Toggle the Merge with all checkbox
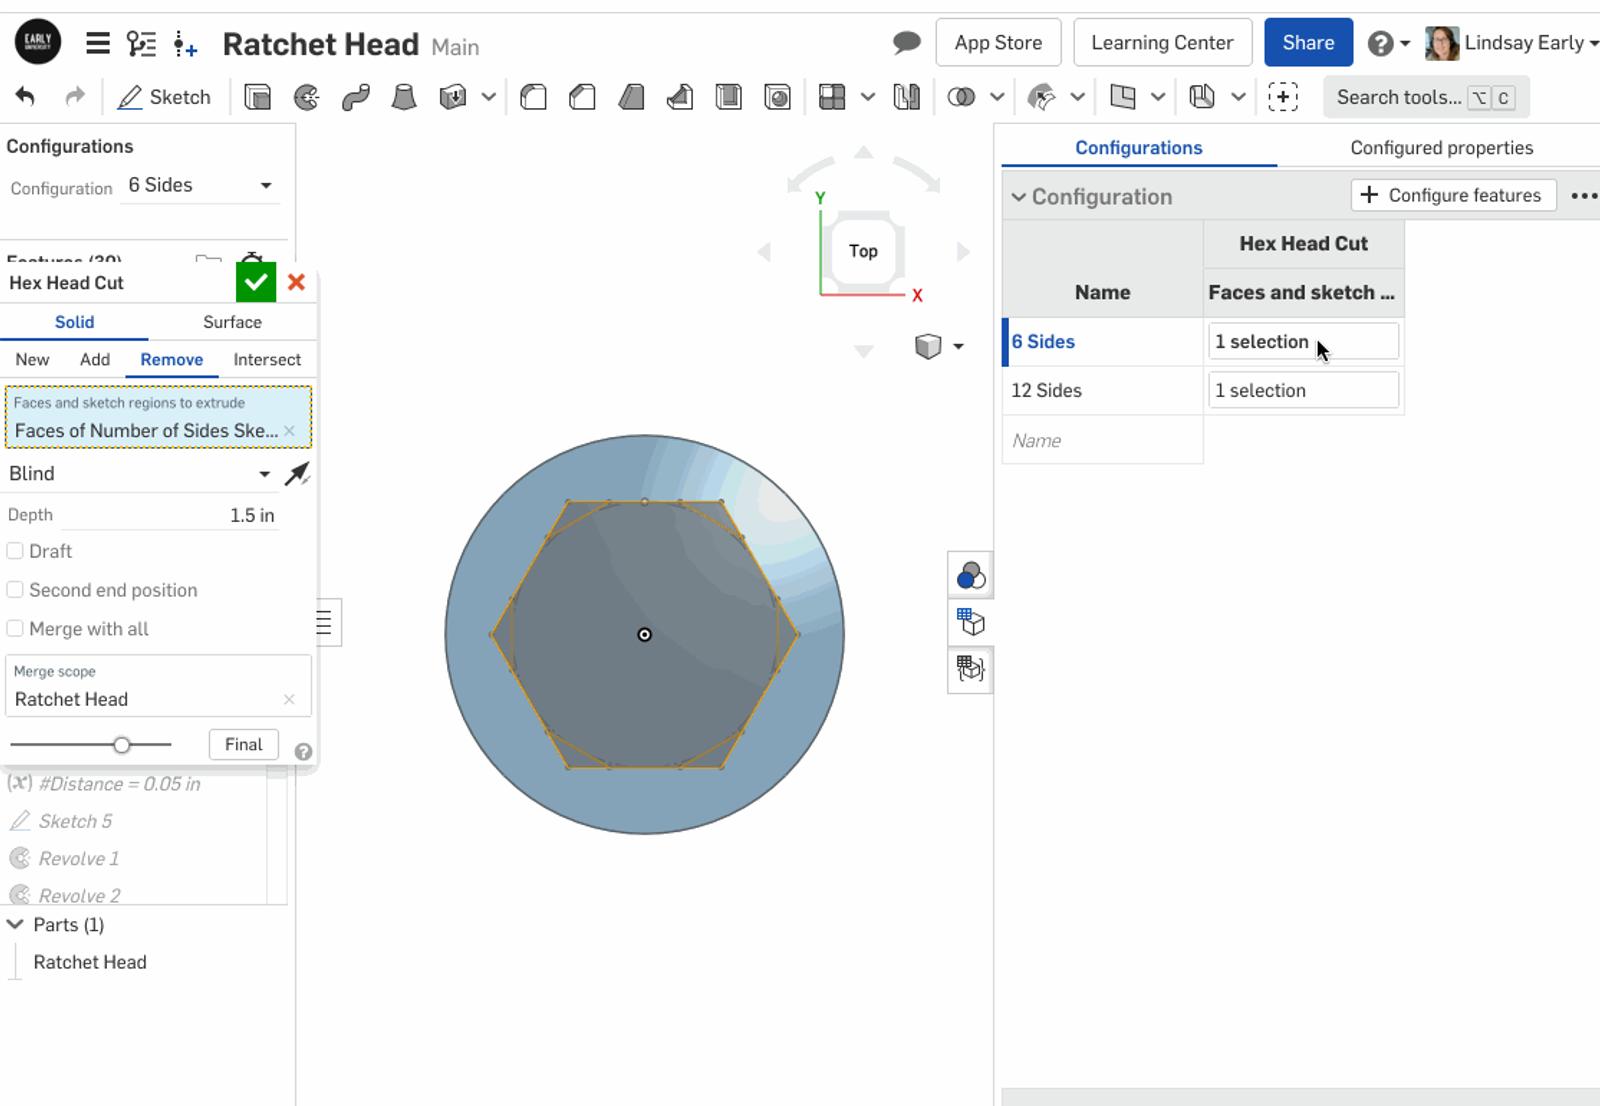The width and height of the screenshot is (1600, 1106). (x=15, y=629)
